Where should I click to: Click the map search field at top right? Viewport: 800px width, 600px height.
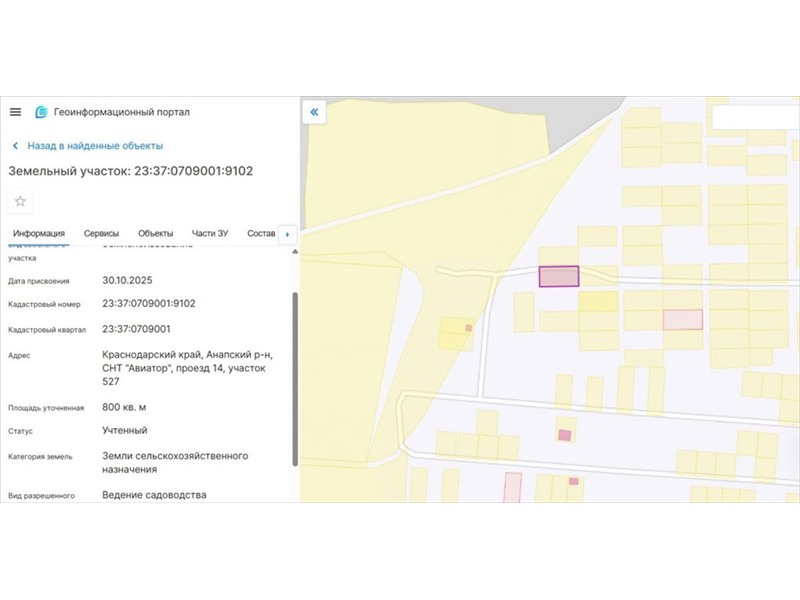(x=755, y=117)
